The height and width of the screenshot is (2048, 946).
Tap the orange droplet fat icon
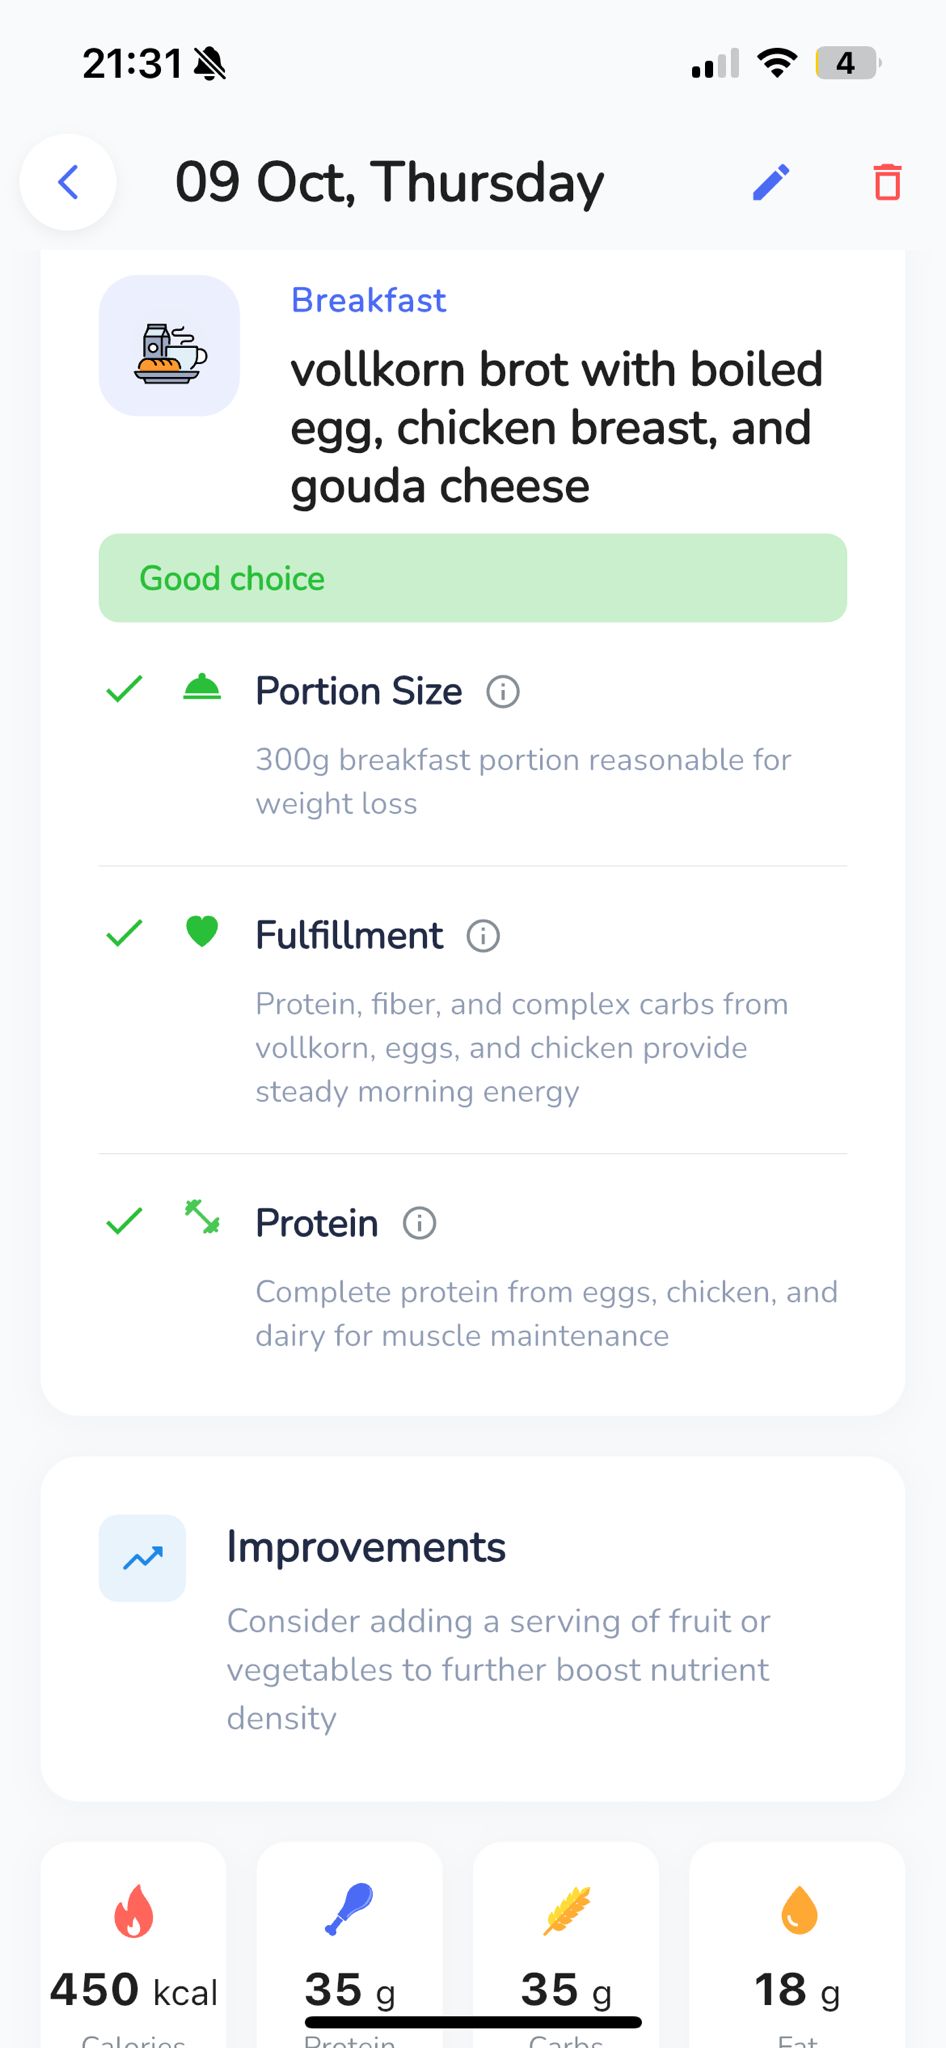pyautogui.click(x=798, y=1909)
